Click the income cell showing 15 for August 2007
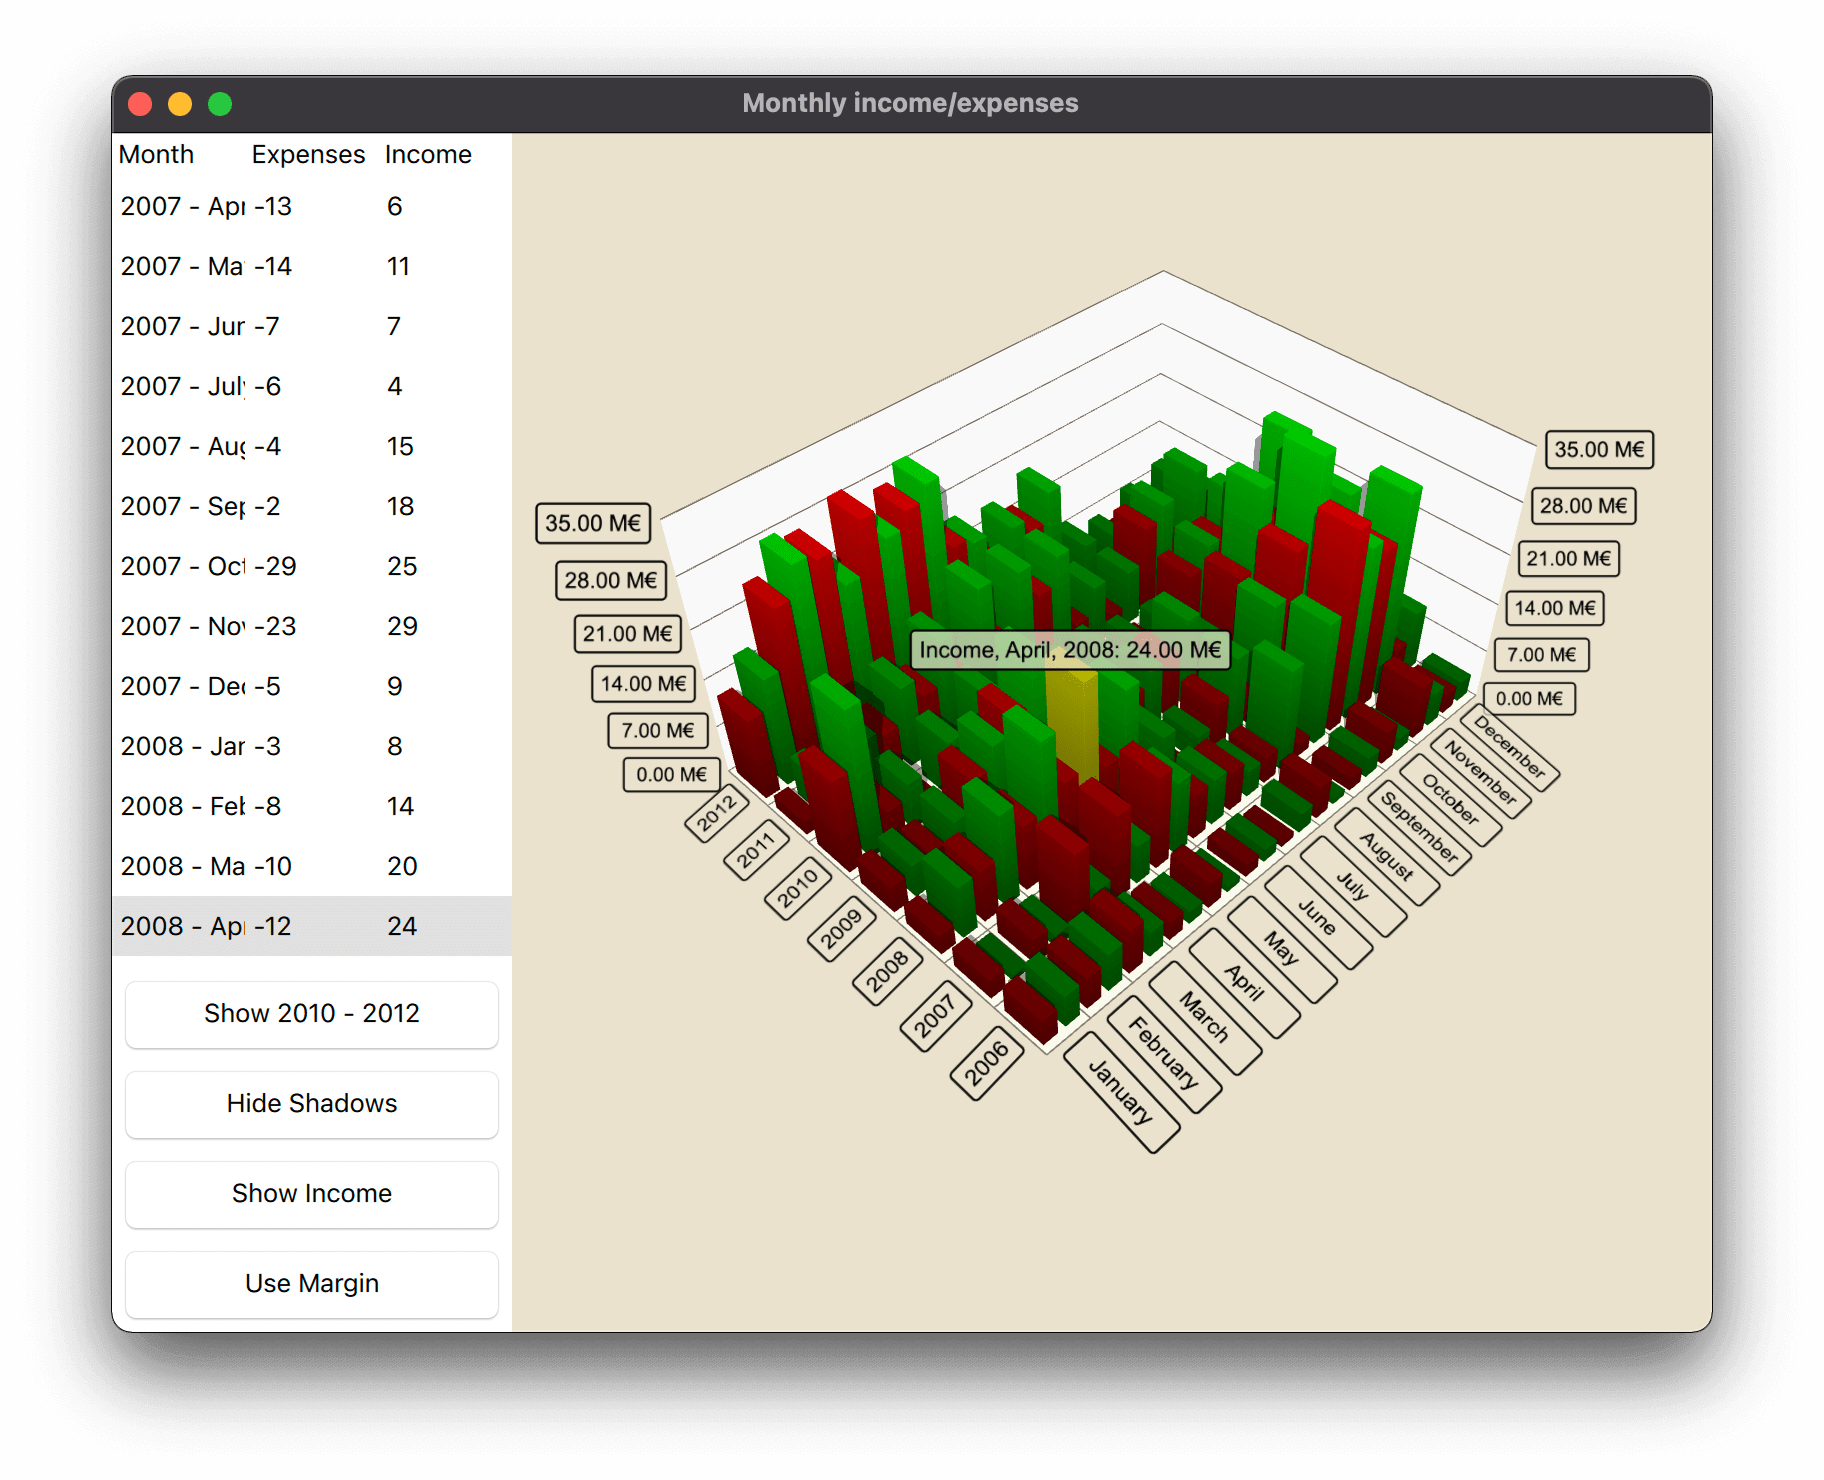Image resolution: width=1824 pixels, height=1480 pixels. coord(400,446)
